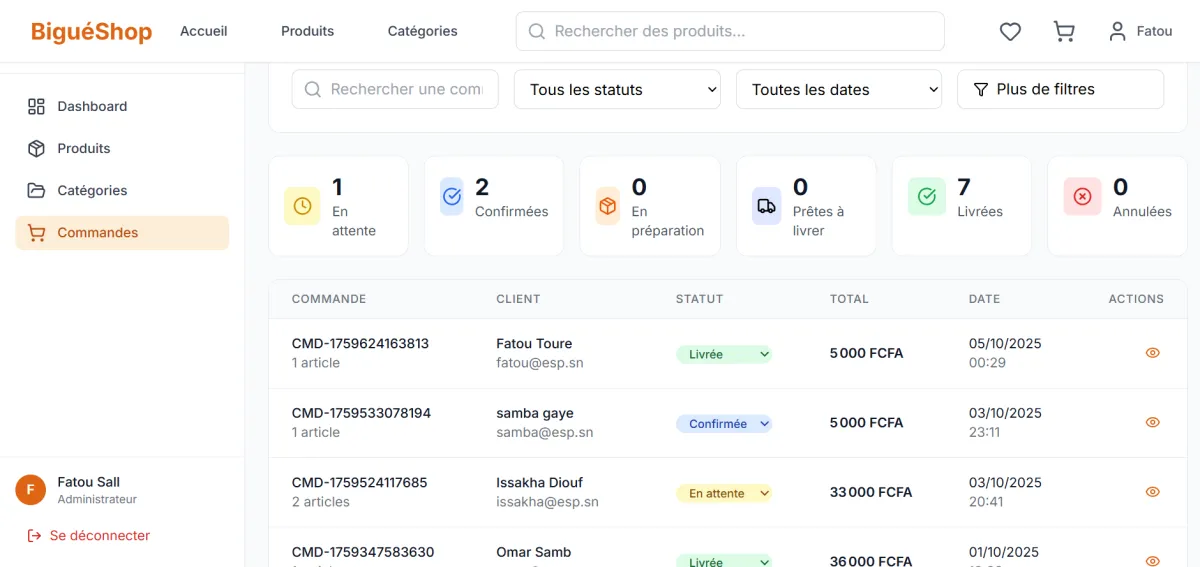
Task: Select Dashboard in the sidebar
Action: (122, 106)
